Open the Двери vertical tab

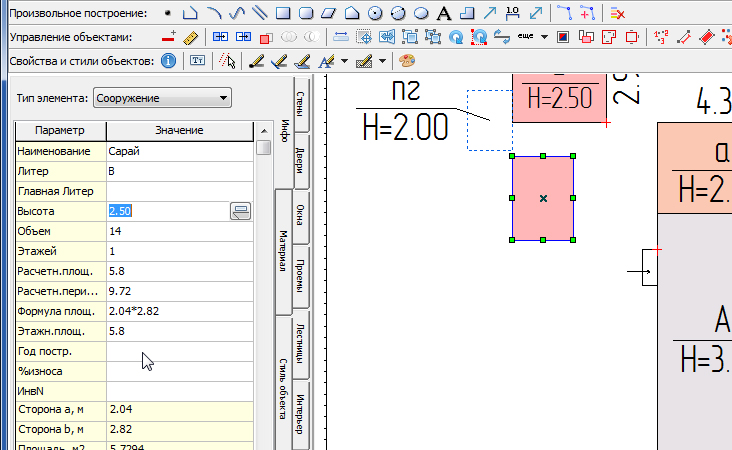point(300,160)
